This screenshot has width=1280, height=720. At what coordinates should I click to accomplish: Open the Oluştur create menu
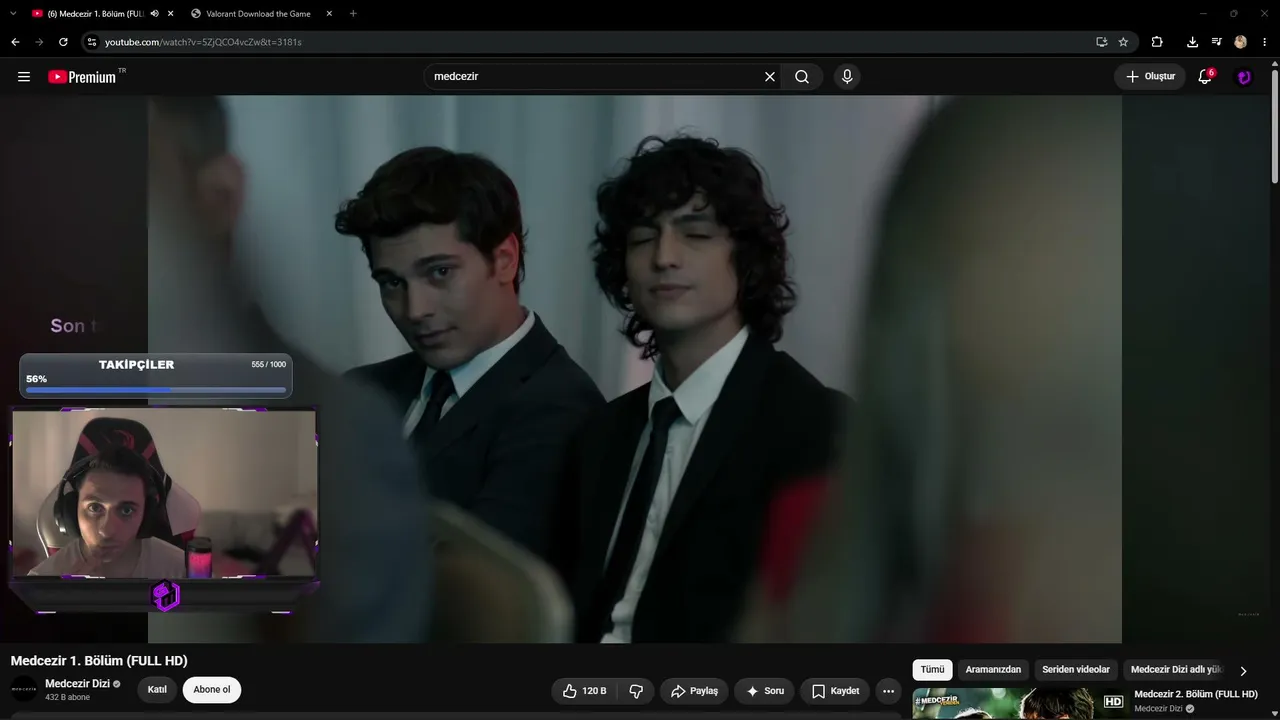click(x=1150, y=77)
